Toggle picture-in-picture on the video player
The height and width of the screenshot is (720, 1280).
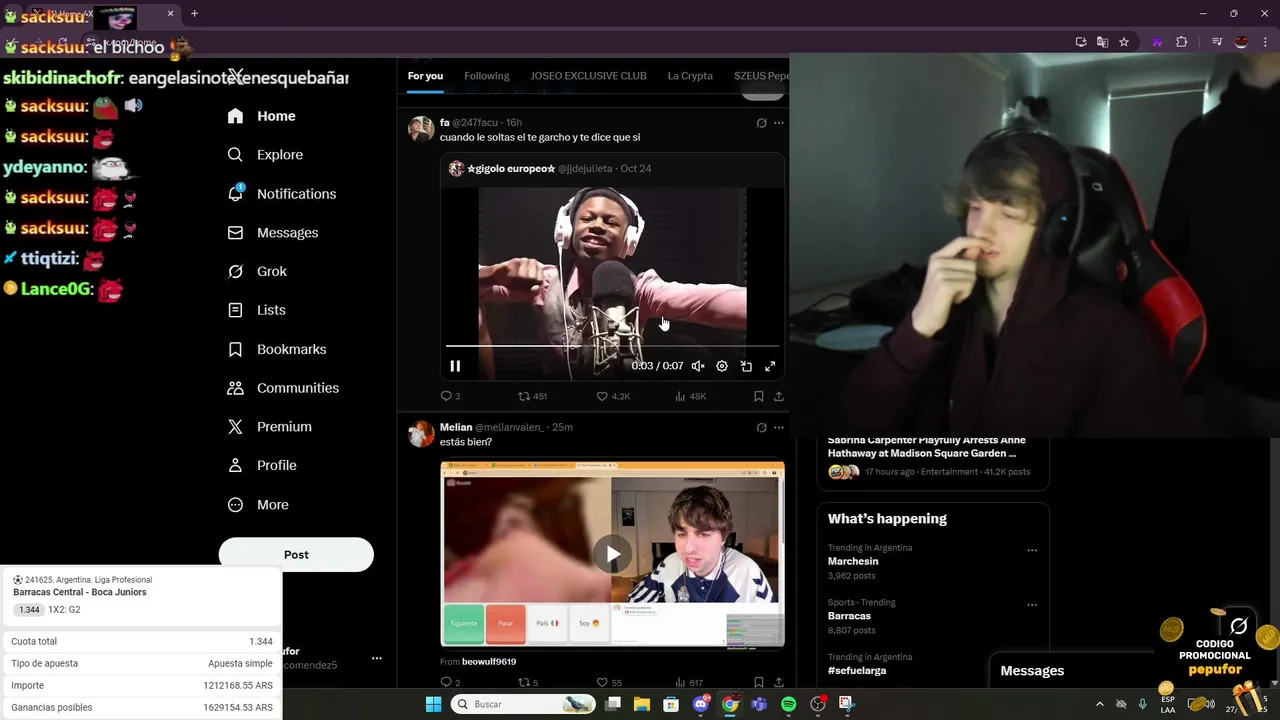pyautogui.click(x=746, y=366)
